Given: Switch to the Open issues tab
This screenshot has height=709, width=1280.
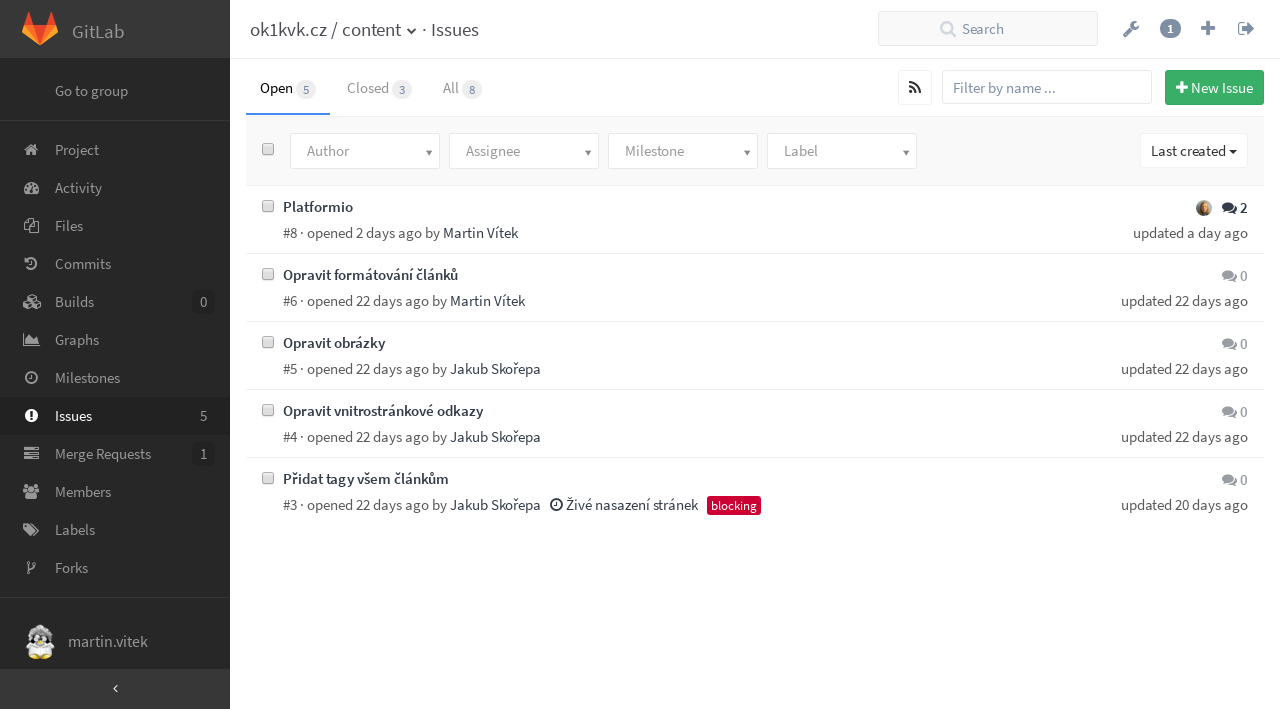Looking at the screenshot, I should point(288,88).
